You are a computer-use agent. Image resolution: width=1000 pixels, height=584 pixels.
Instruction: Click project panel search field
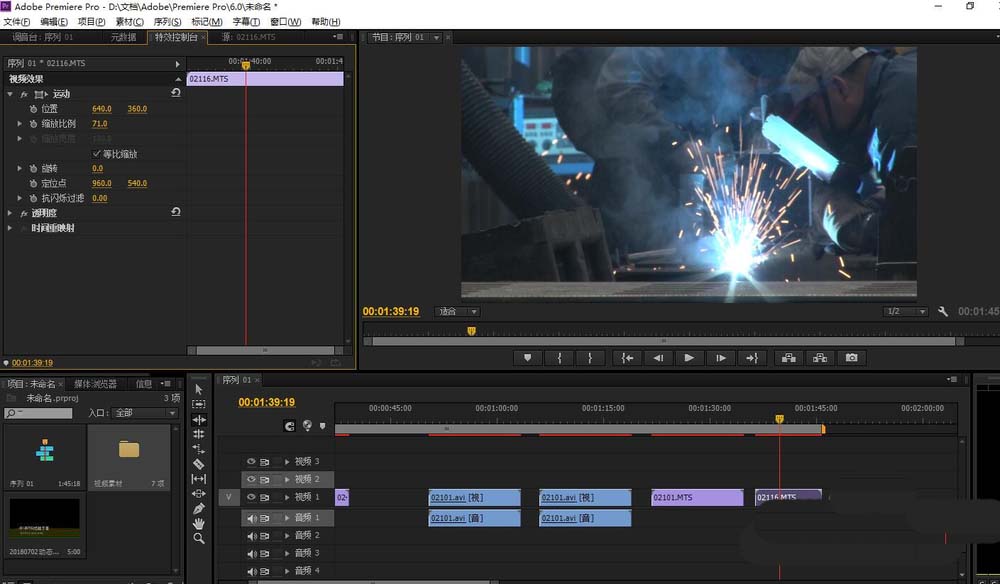coord(38,413)
